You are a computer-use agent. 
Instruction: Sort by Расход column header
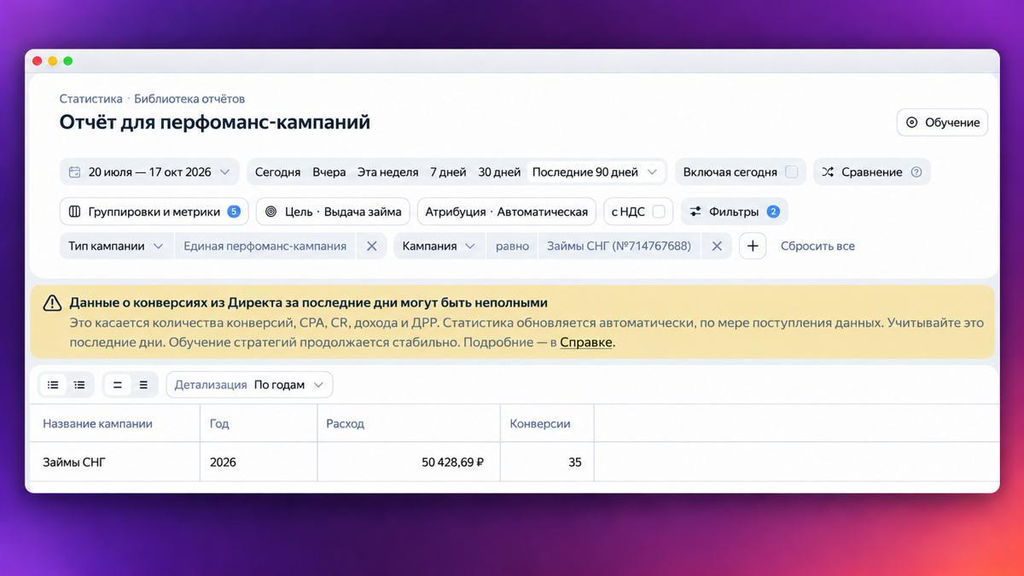[345, 423]
